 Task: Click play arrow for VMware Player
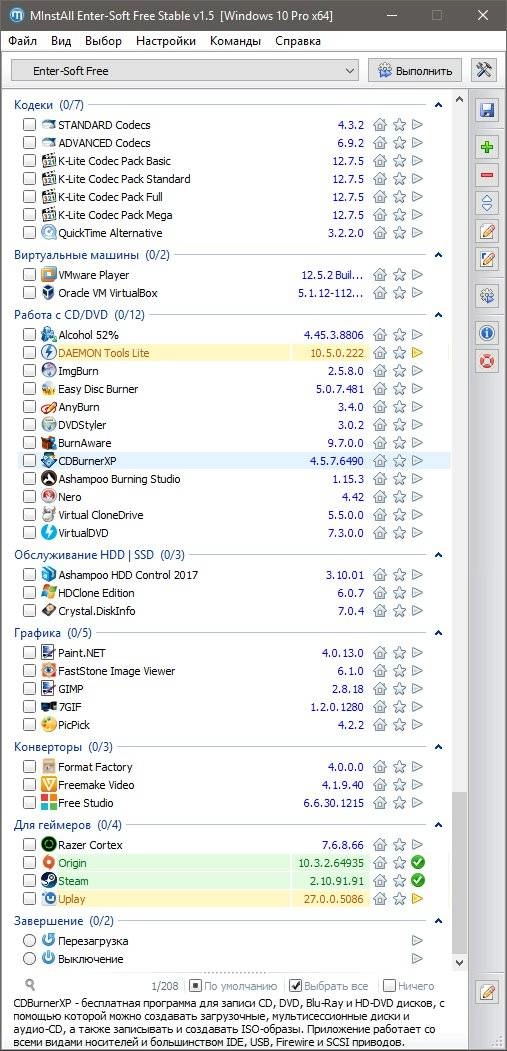pos(417,275)
